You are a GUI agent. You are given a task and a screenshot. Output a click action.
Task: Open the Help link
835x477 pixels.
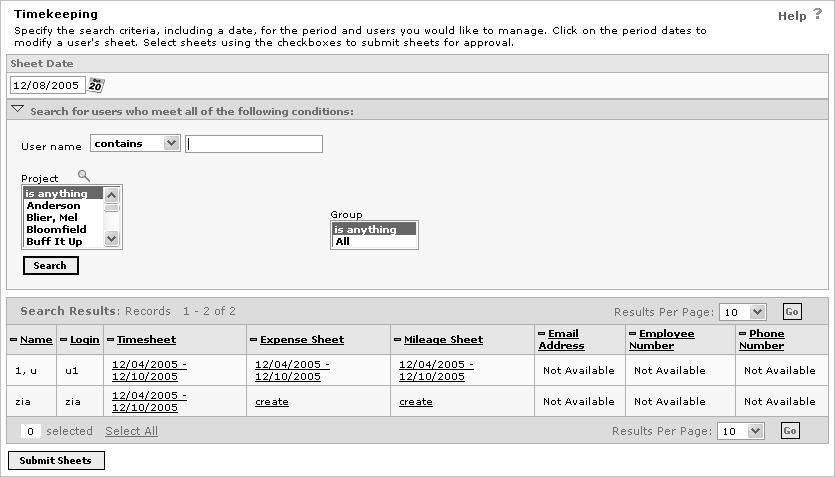(792, 16)
